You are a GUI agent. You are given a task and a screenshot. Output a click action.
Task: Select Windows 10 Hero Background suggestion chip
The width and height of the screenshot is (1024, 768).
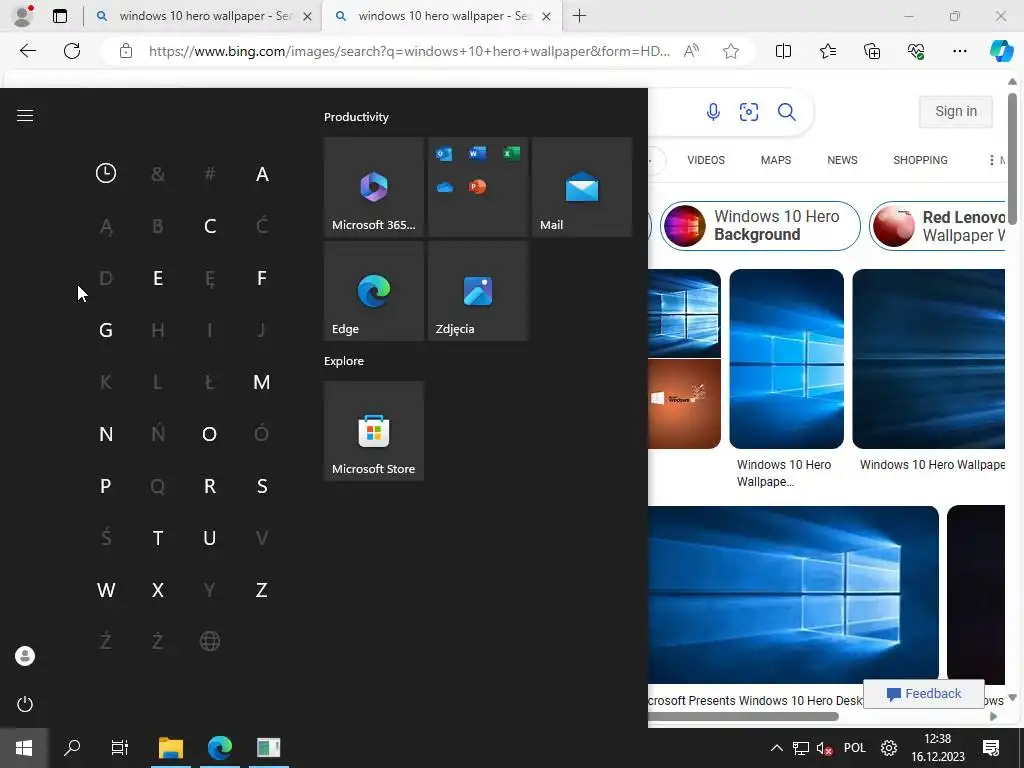click(760, 226)
